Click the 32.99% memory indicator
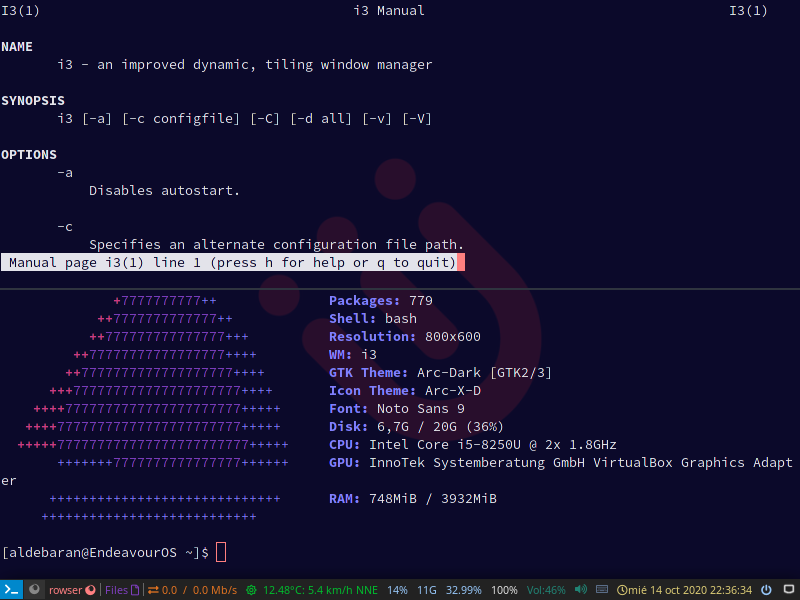The height and width of the screenshot is (600, 800). coord(463,590)
